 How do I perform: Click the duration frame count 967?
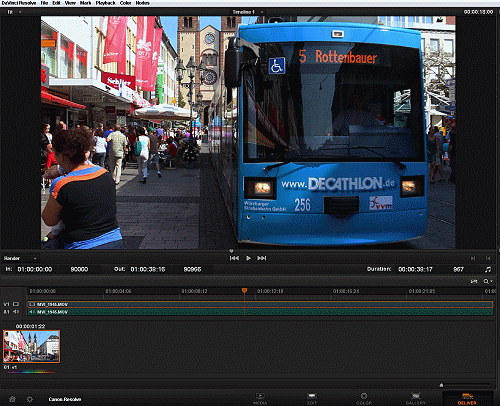[x=458, y=269]
